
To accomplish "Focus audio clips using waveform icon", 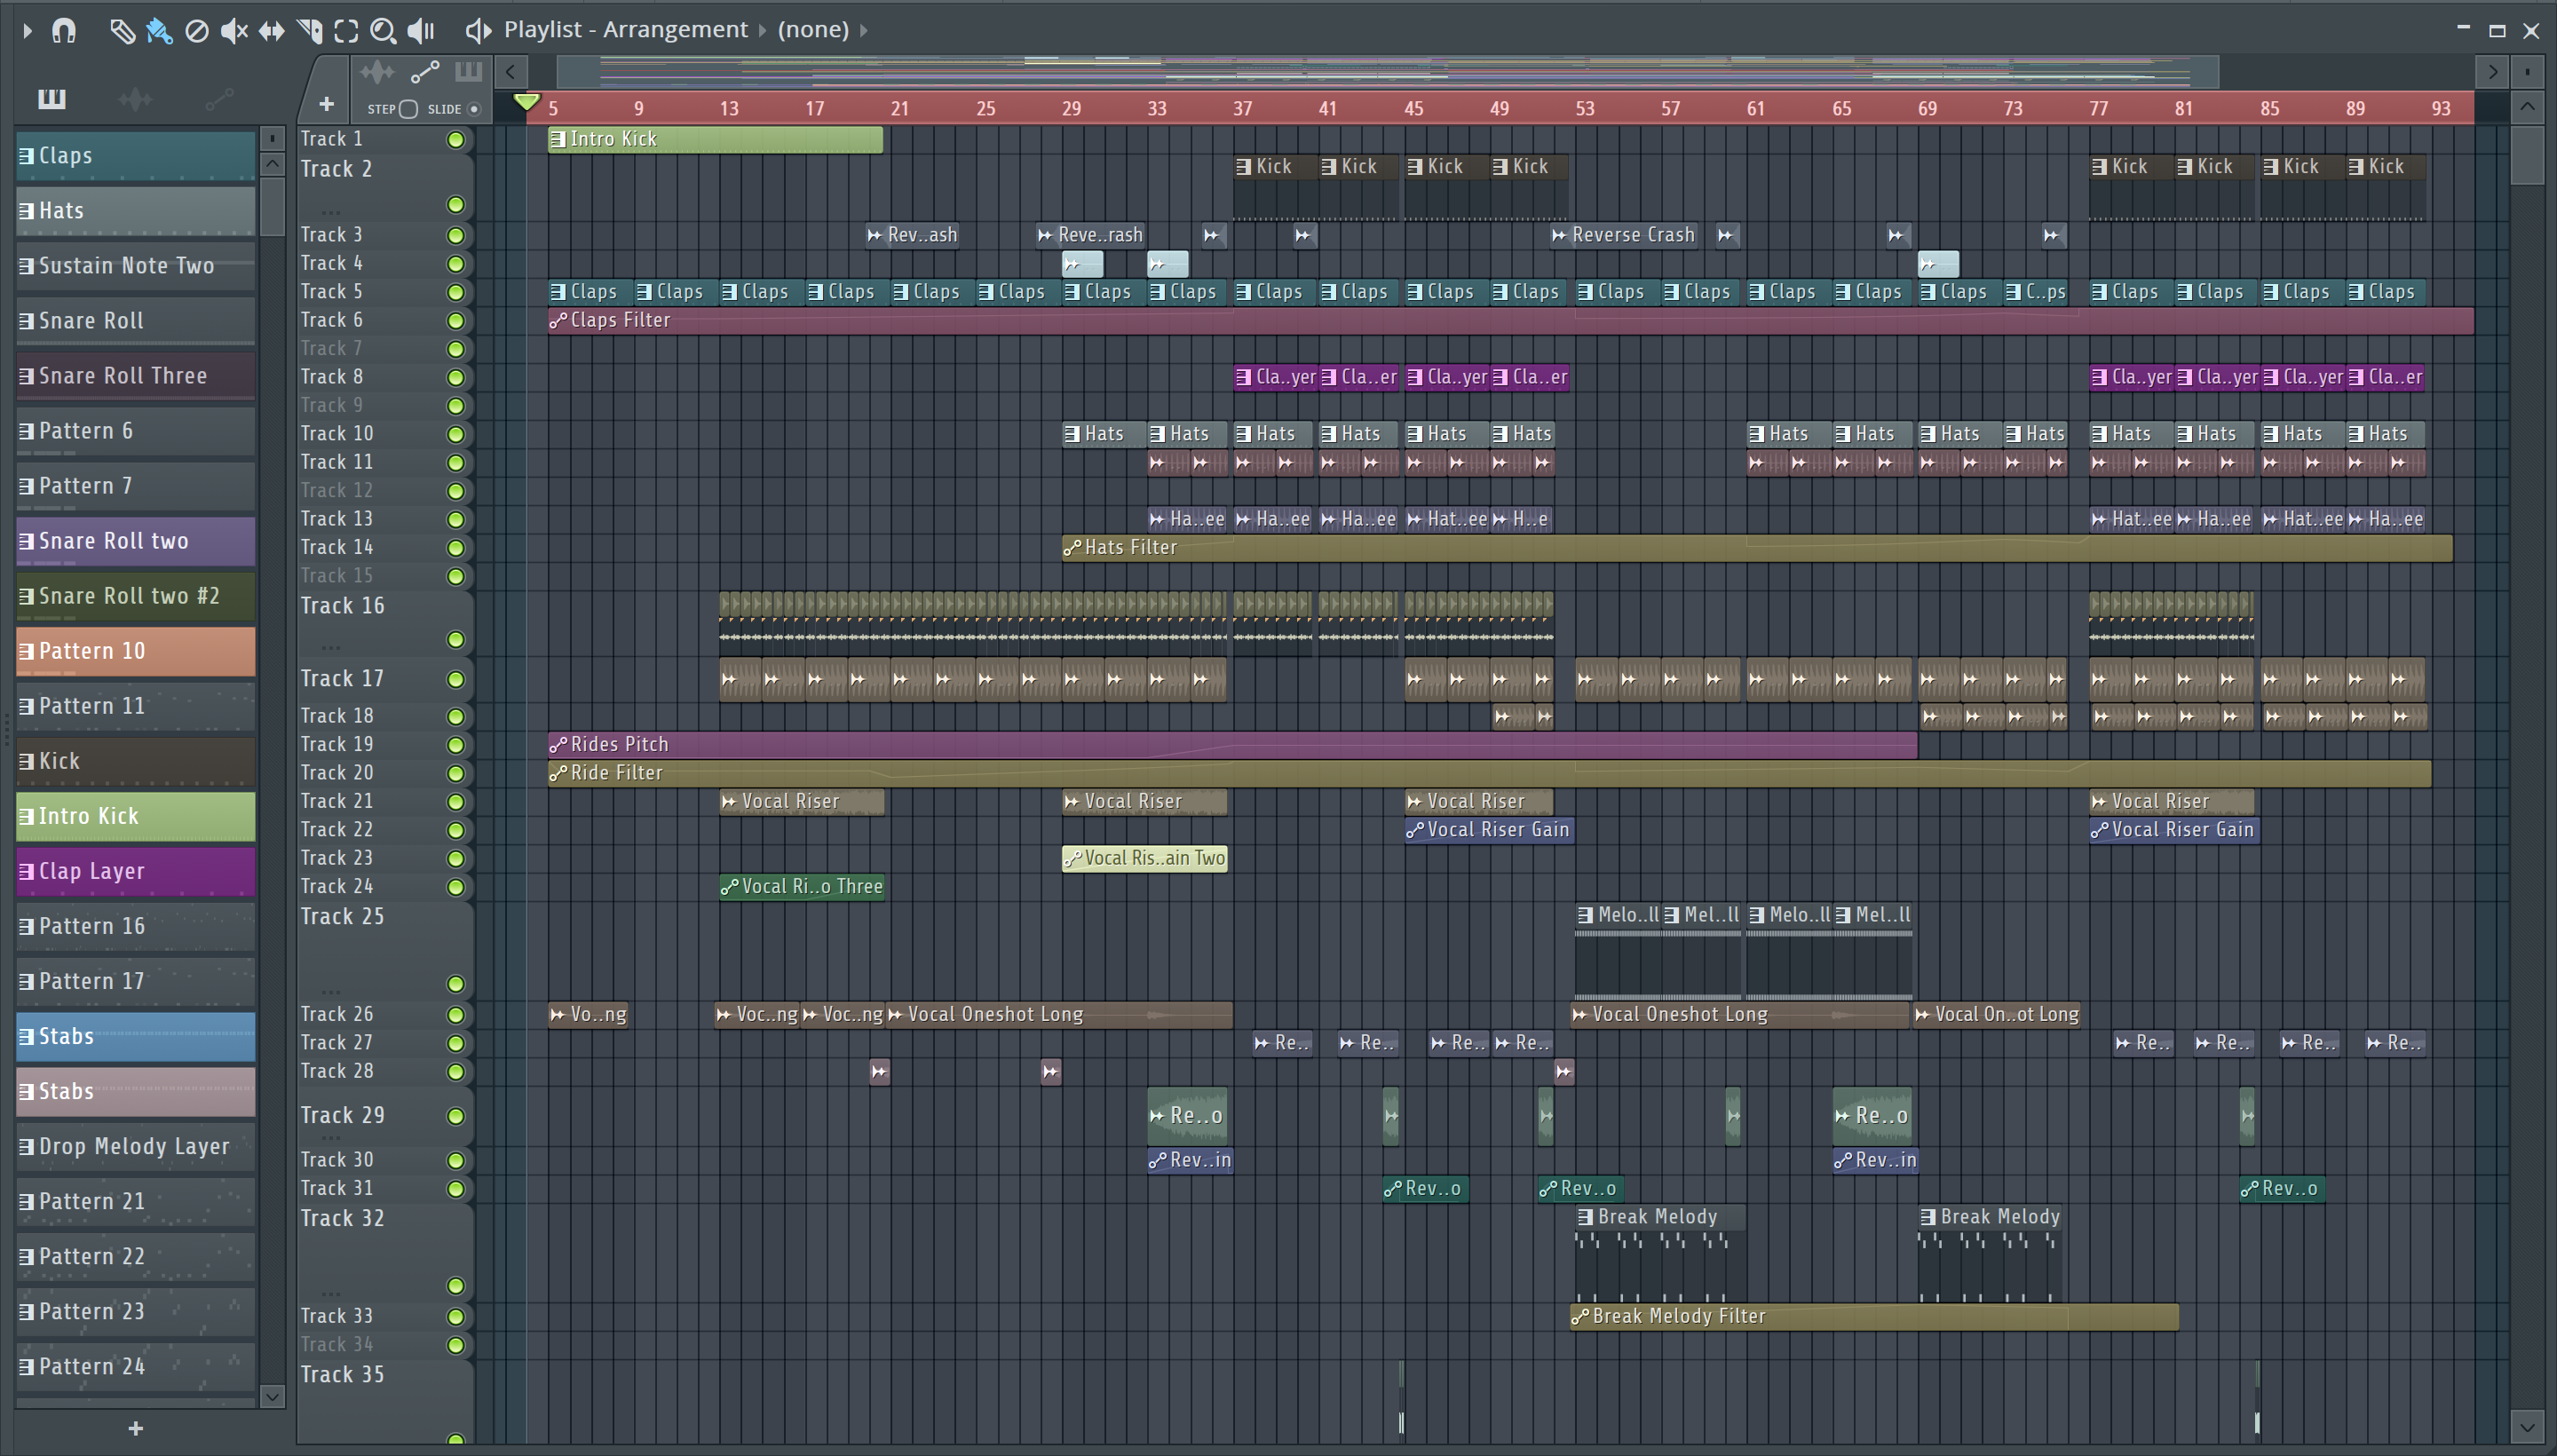I will [x=378, y=72].
